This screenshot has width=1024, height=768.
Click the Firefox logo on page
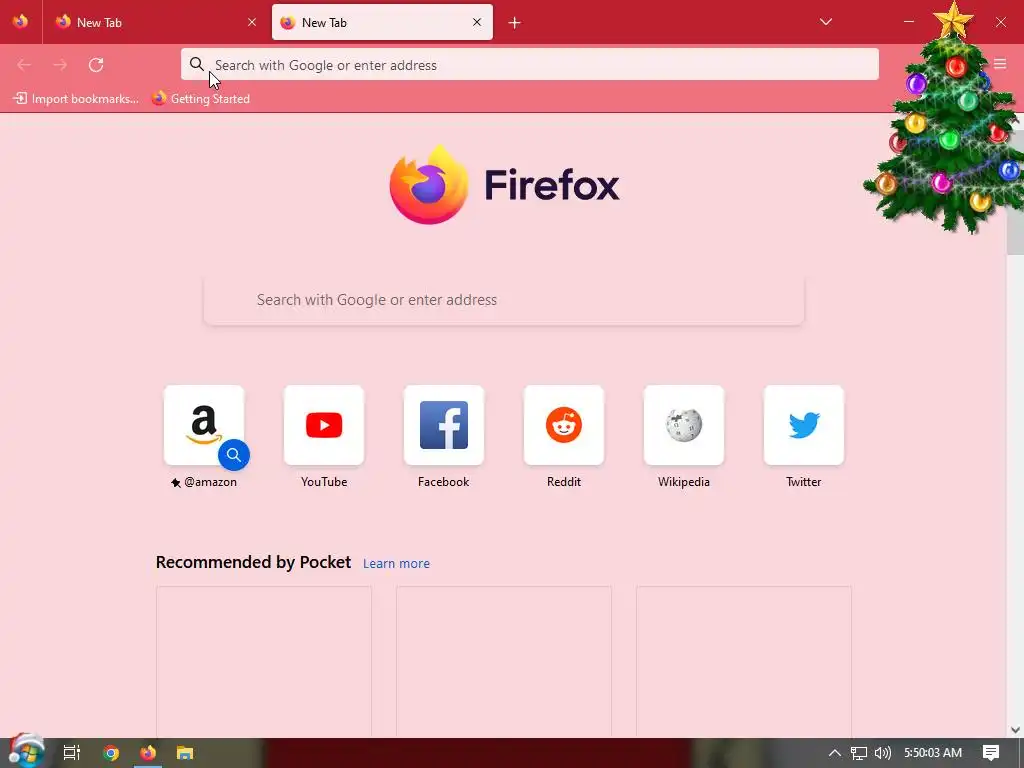pos(428,185)
